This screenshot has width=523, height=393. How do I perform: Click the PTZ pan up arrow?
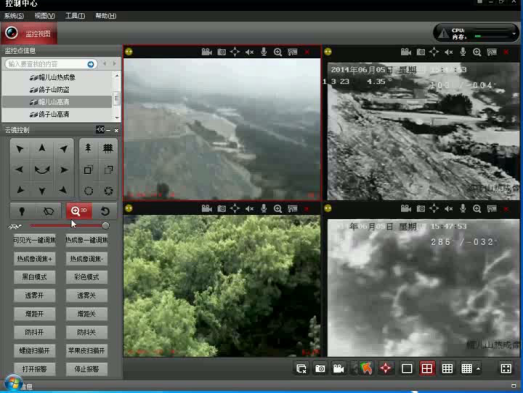tap(42, 148)
